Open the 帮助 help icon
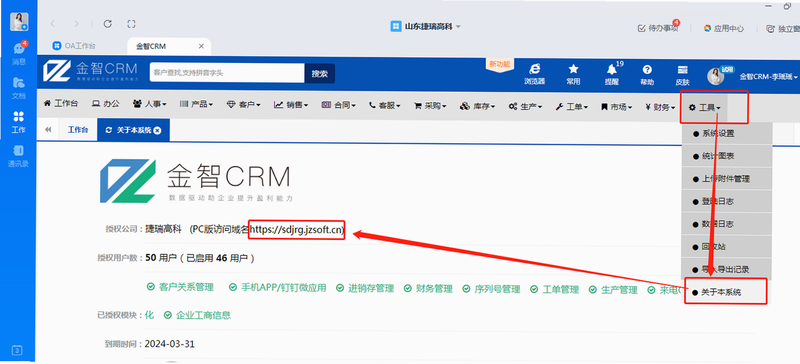This screenshot has height=364, width=800. 647,74
